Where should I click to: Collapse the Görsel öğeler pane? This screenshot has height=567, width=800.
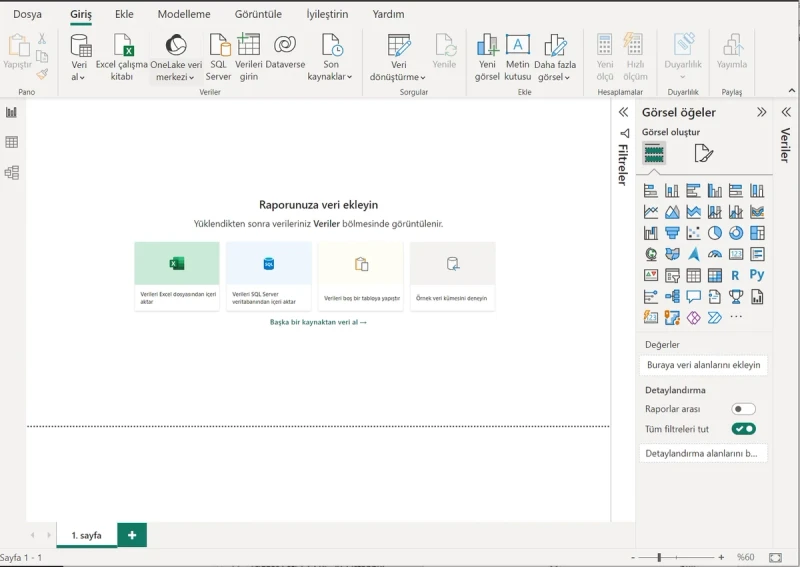pos(761,112)
